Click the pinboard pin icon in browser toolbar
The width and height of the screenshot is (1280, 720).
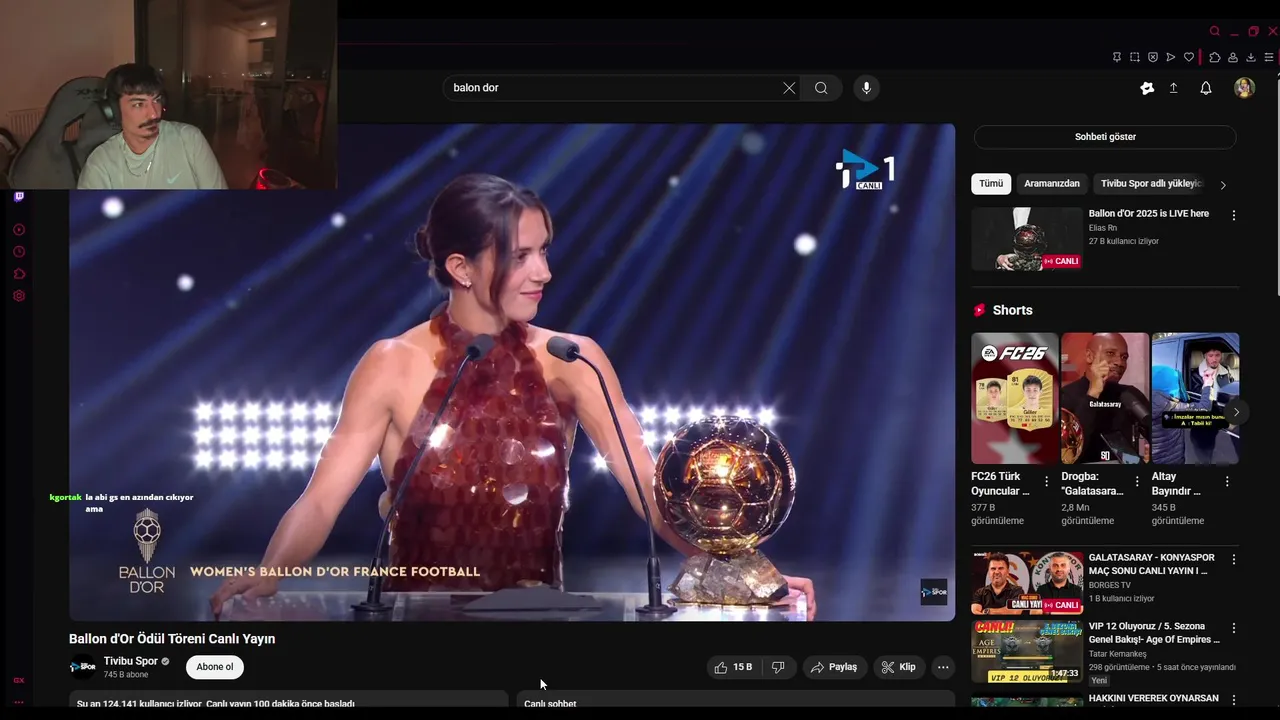click(1117, 58)
